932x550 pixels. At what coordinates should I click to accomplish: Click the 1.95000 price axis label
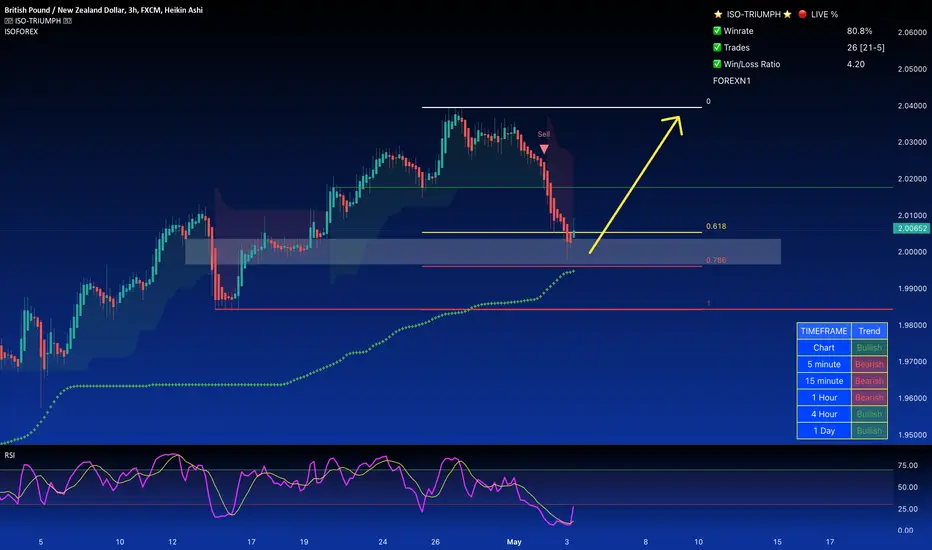(912, 435)
